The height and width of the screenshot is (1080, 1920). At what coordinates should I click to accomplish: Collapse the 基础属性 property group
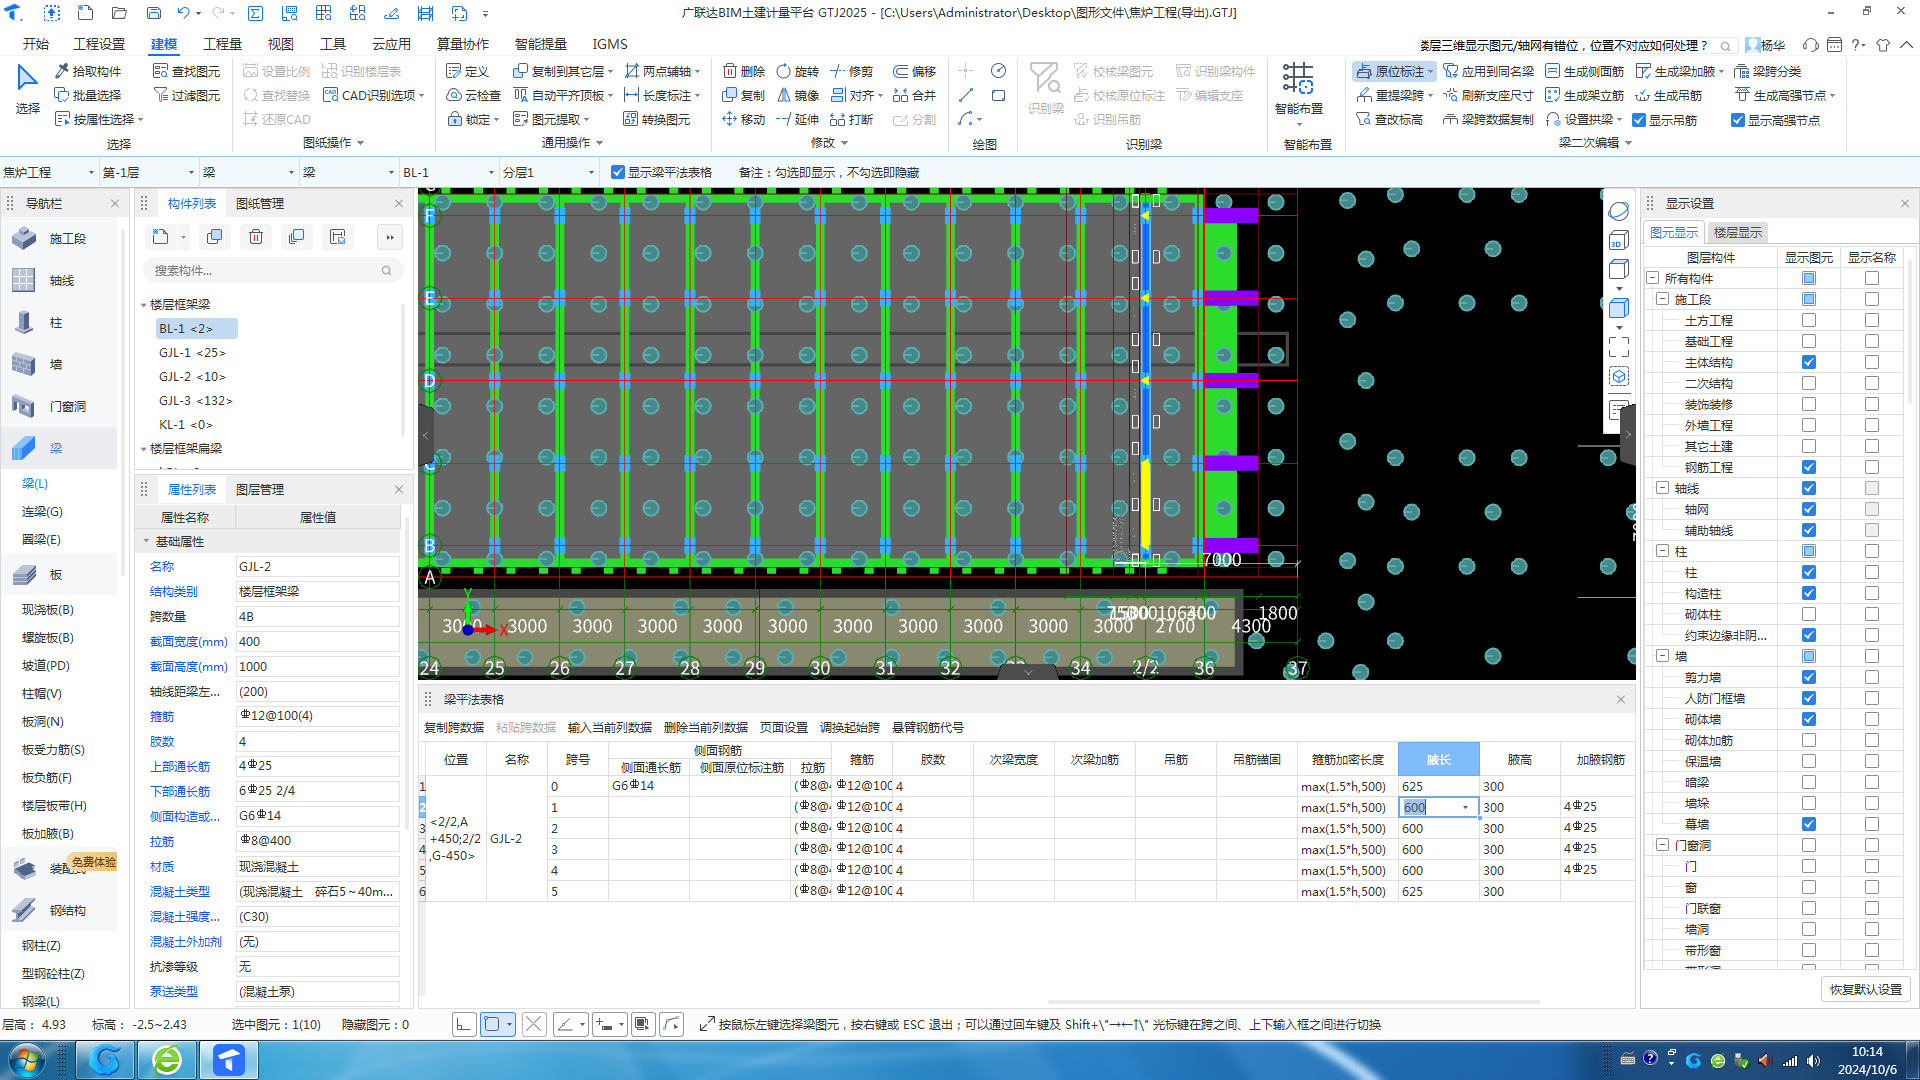point(146,541)
